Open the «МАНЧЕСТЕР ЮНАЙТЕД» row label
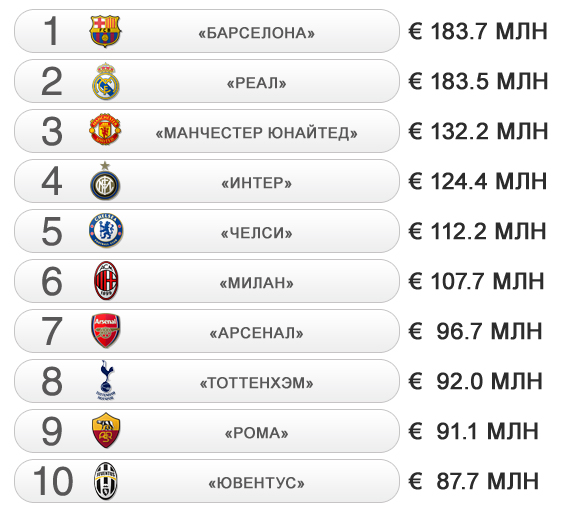This screenshot has height=509, width=566. [x=256, y=133]
